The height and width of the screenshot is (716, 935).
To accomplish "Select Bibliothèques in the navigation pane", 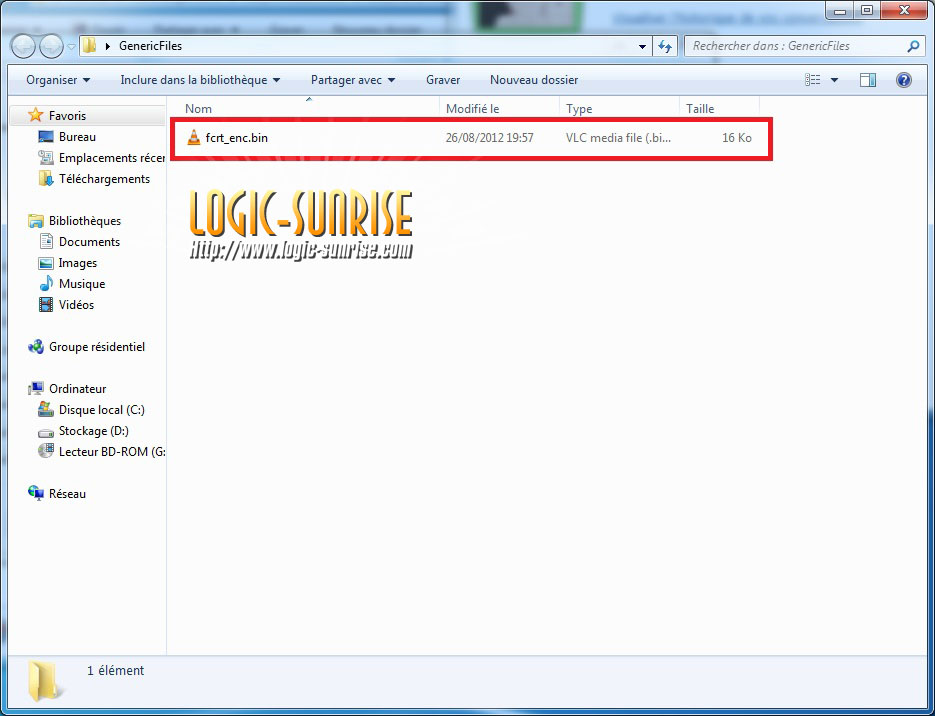I will pos(85,221).
